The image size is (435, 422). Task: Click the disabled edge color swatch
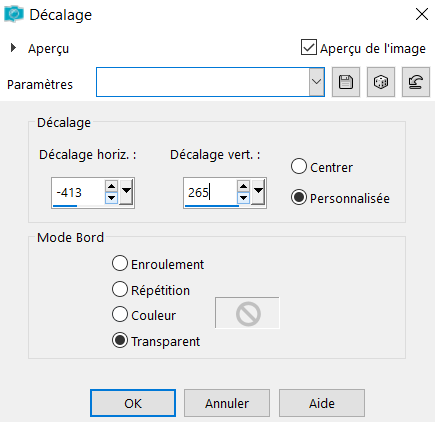tap(247, 313)
